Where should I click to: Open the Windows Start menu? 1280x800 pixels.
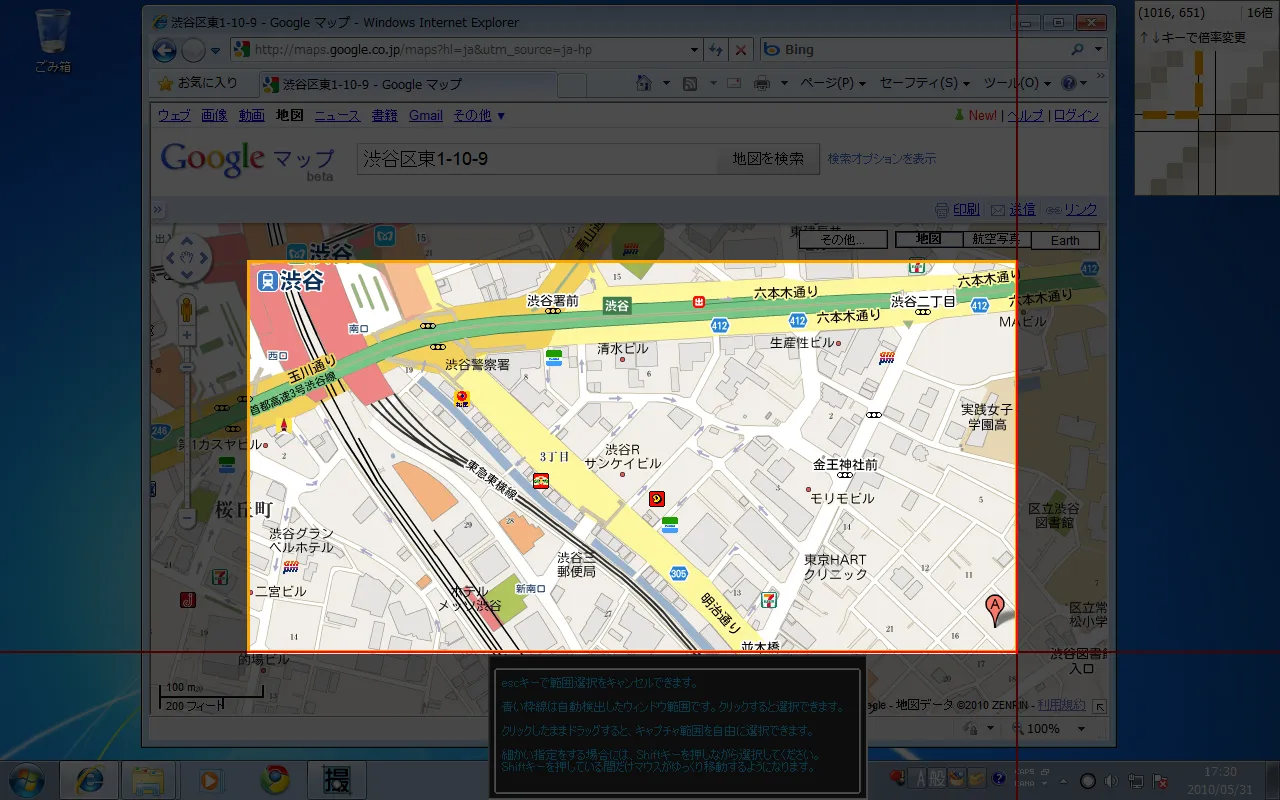coord(25,779)
